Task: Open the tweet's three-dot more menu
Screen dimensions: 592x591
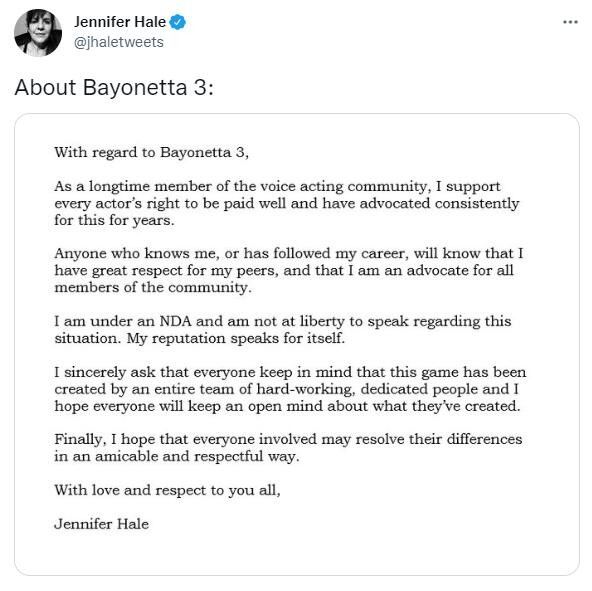Action: (x=570, y=22)
